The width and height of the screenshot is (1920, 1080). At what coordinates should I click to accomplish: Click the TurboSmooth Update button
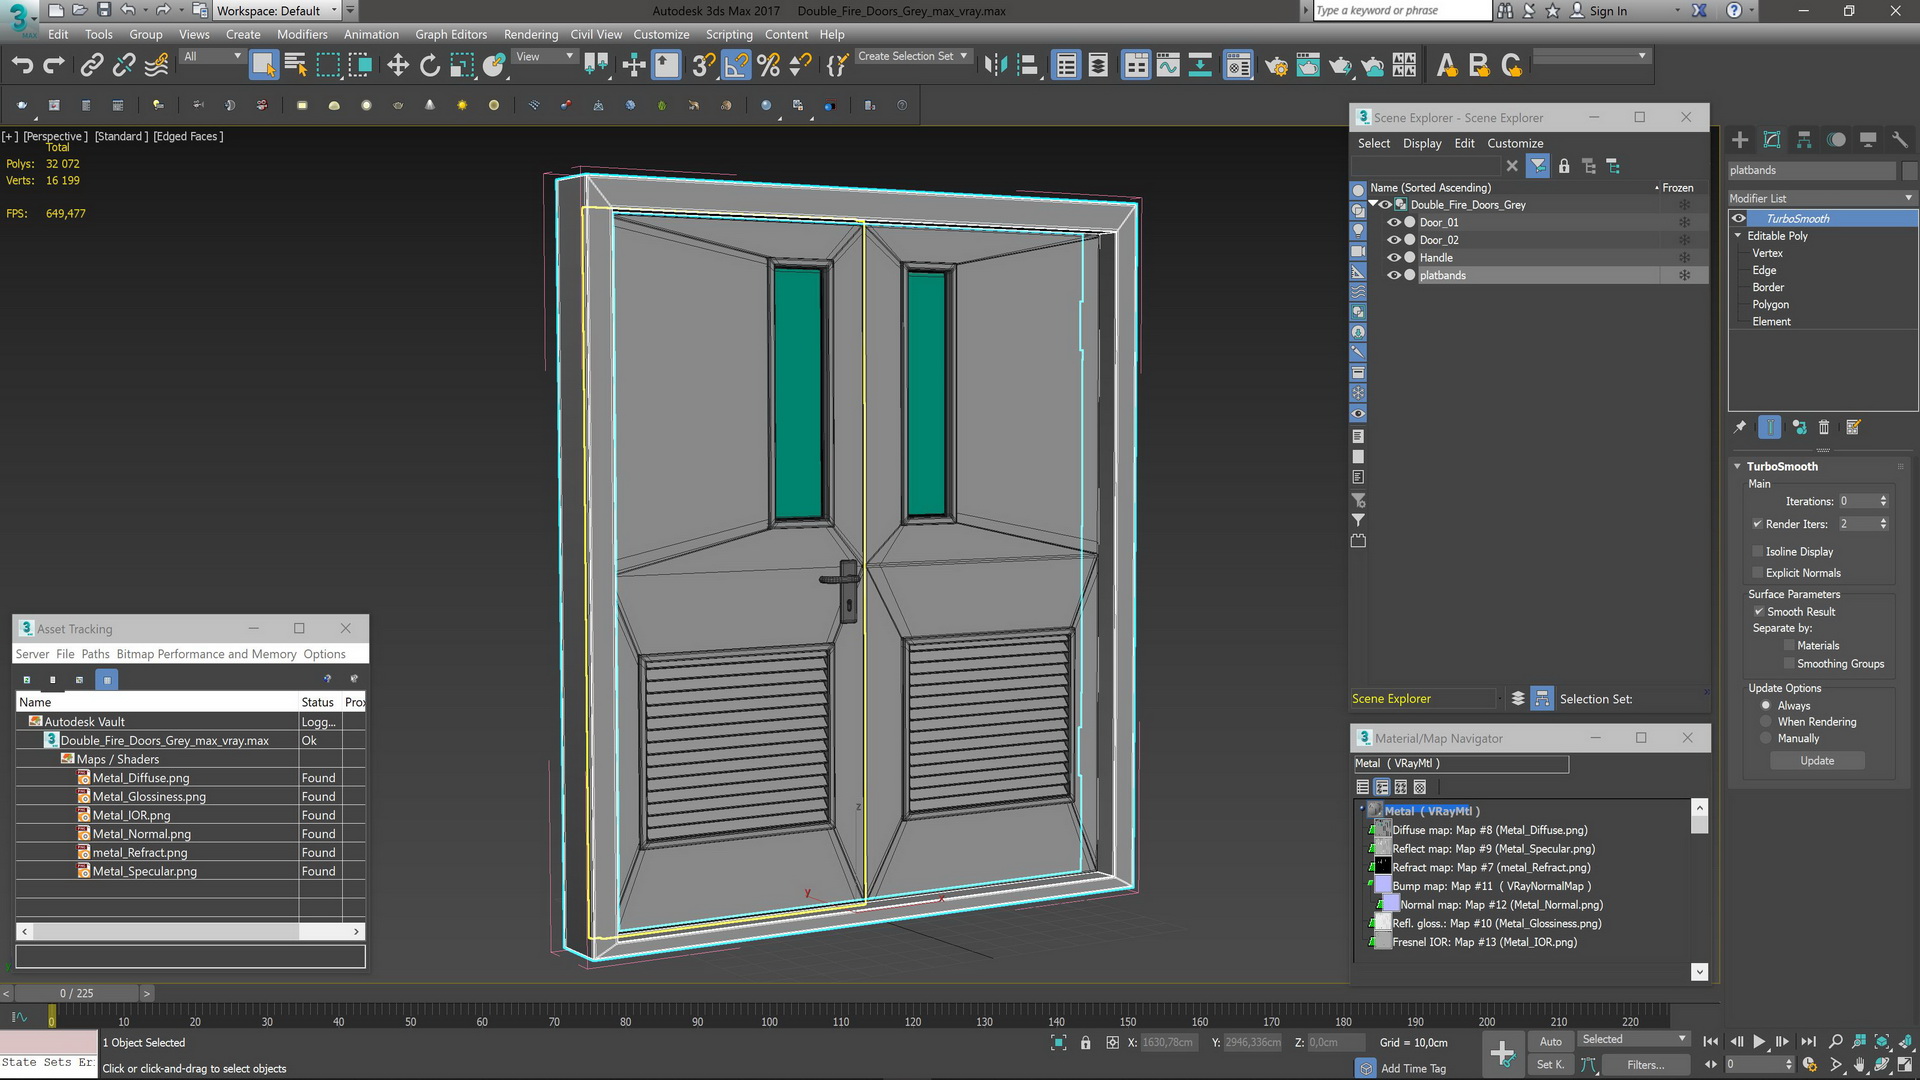point(1817,761)
